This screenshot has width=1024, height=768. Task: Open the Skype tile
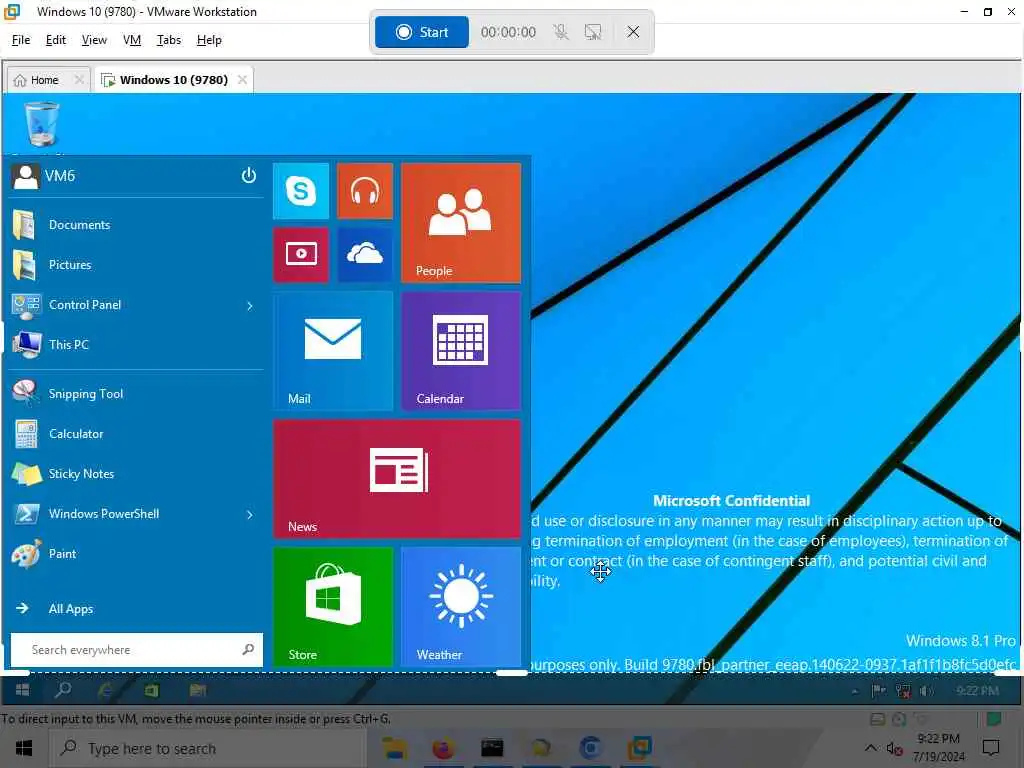[301, 191]
